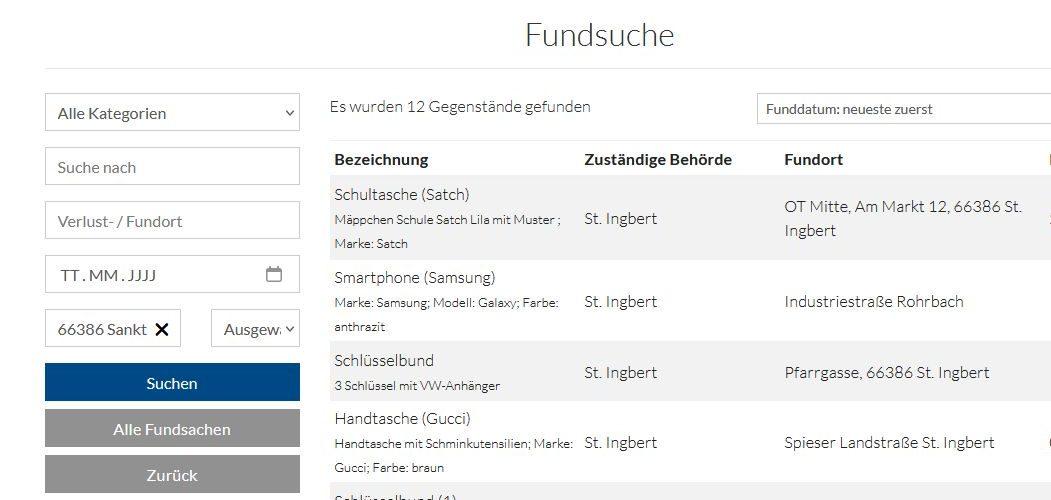Viewport: 1051px width, 500px height.
Task: Click into the Verlust- / Fundort field
Action: [x=172, y=221]
